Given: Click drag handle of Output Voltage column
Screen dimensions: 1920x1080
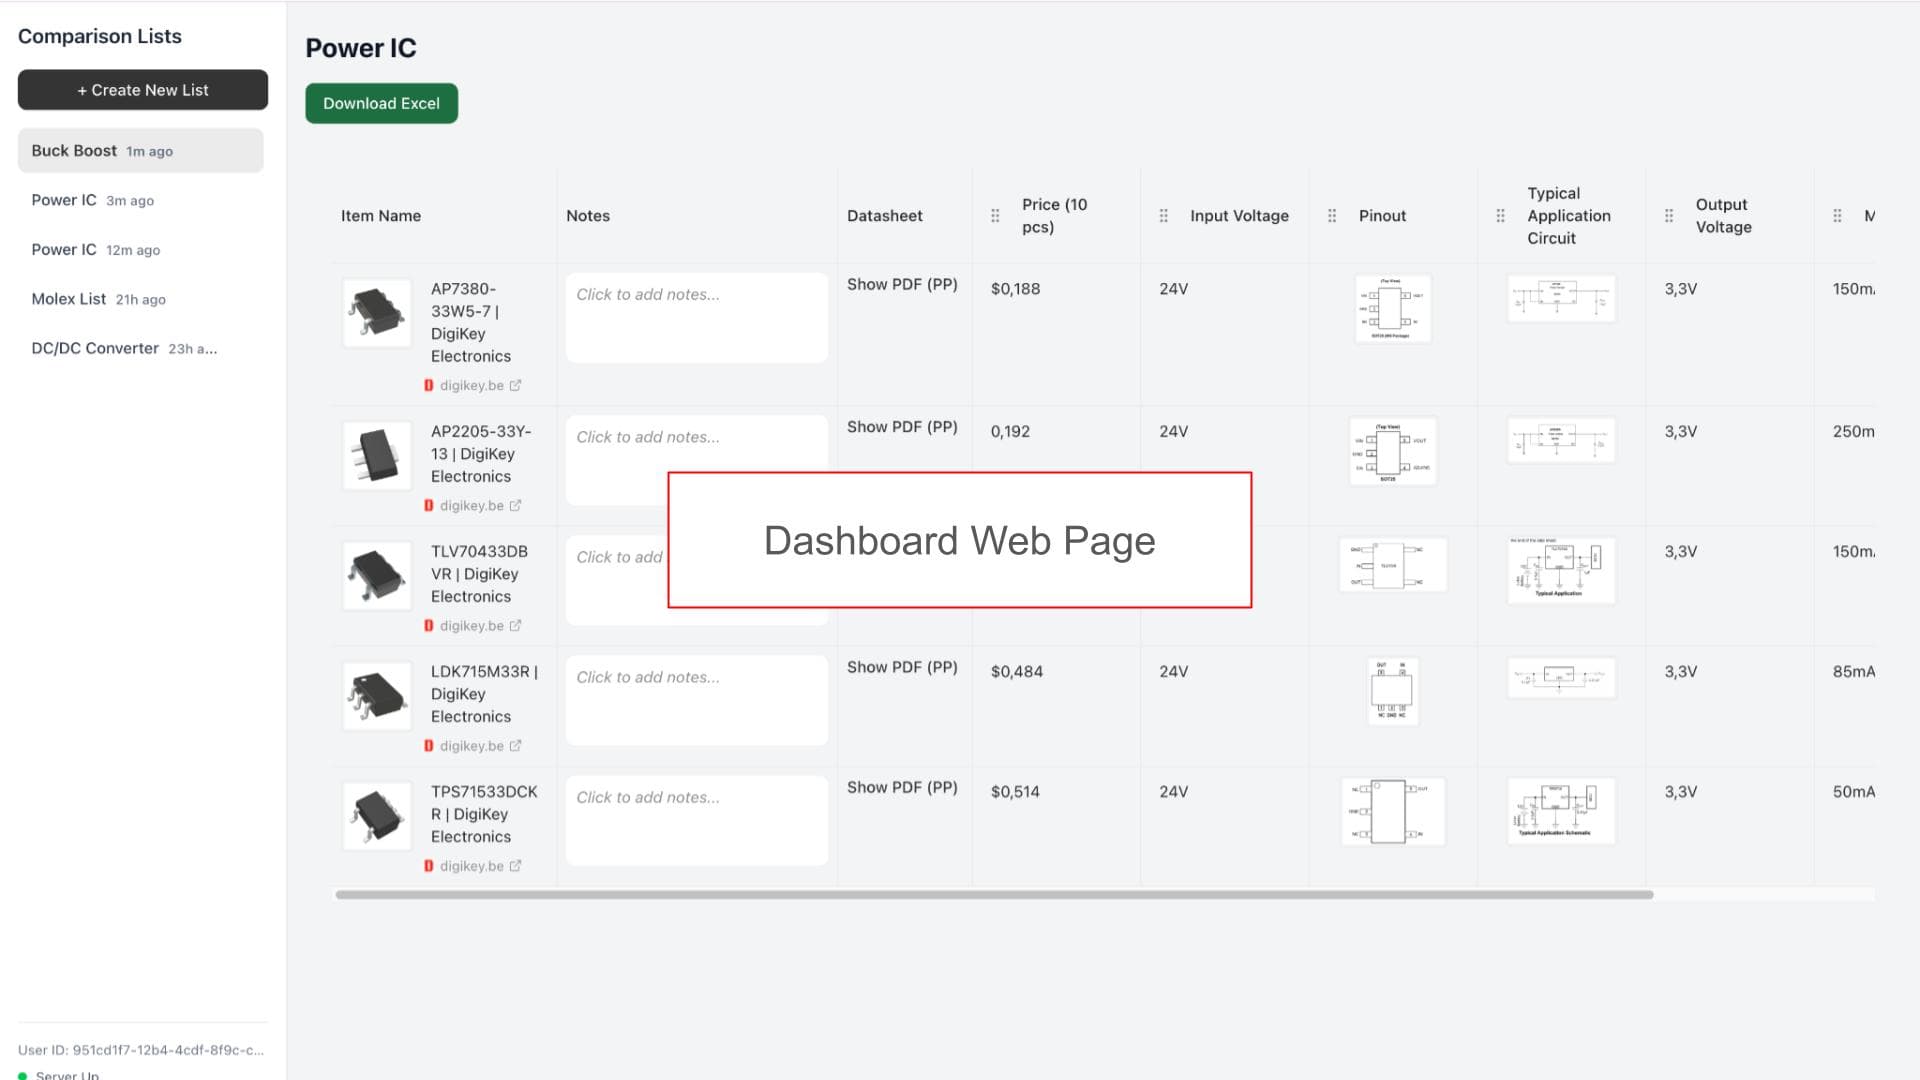Looking at the screenshot, I should 1668,216.
